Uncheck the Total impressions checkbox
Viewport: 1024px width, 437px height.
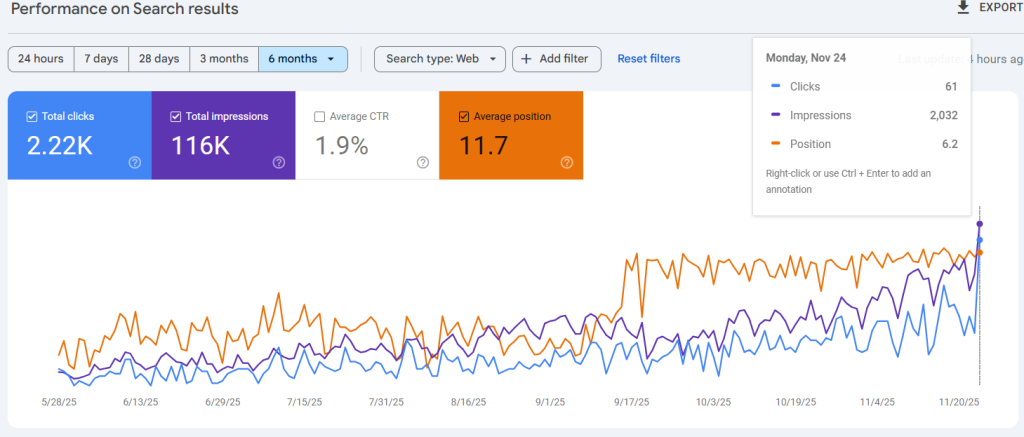(176, 117)
